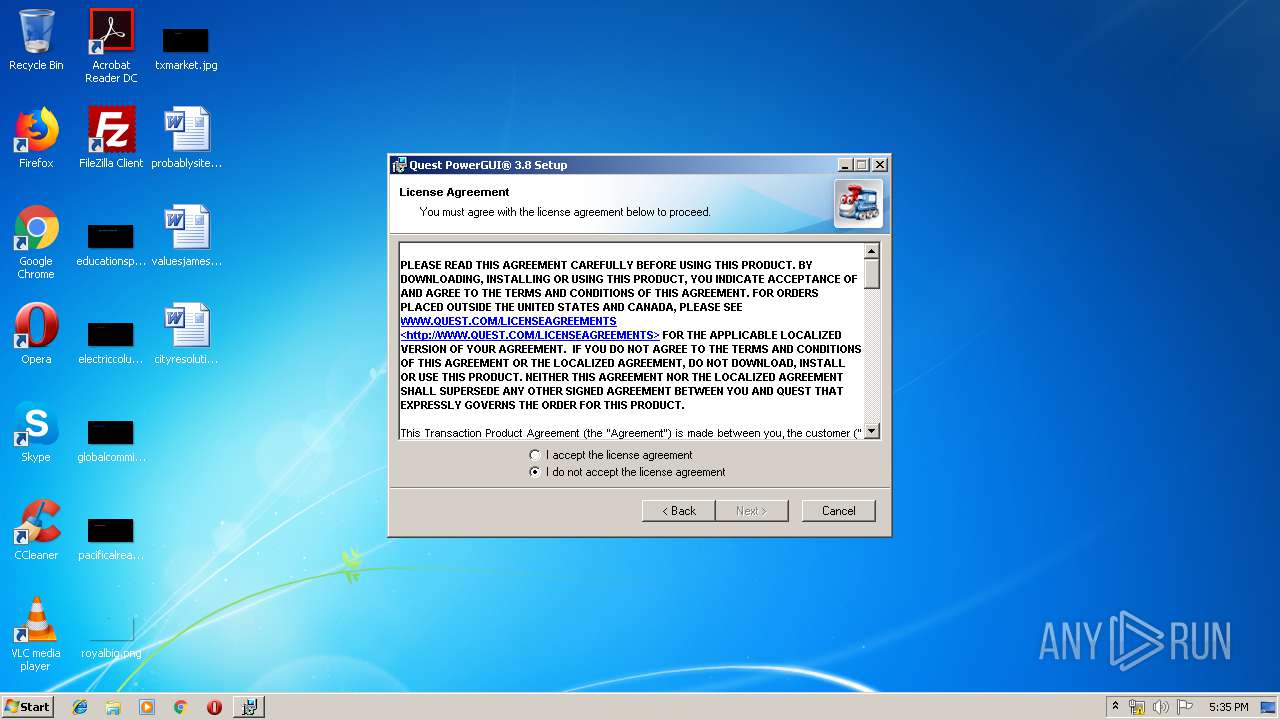Open VLC media player shortcut
The image size is (1280, 720).
tap(36, 634)
